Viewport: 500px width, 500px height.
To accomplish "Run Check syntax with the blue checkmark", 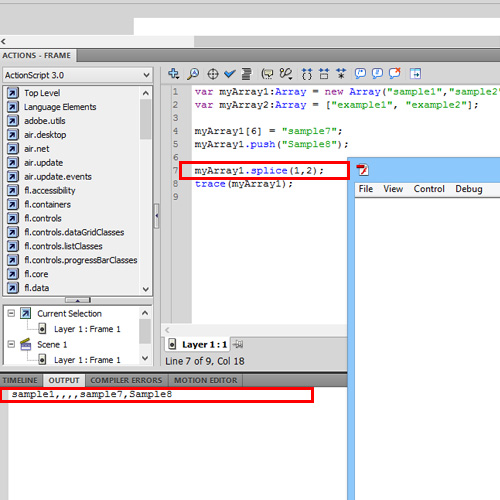I will (230, 73).
